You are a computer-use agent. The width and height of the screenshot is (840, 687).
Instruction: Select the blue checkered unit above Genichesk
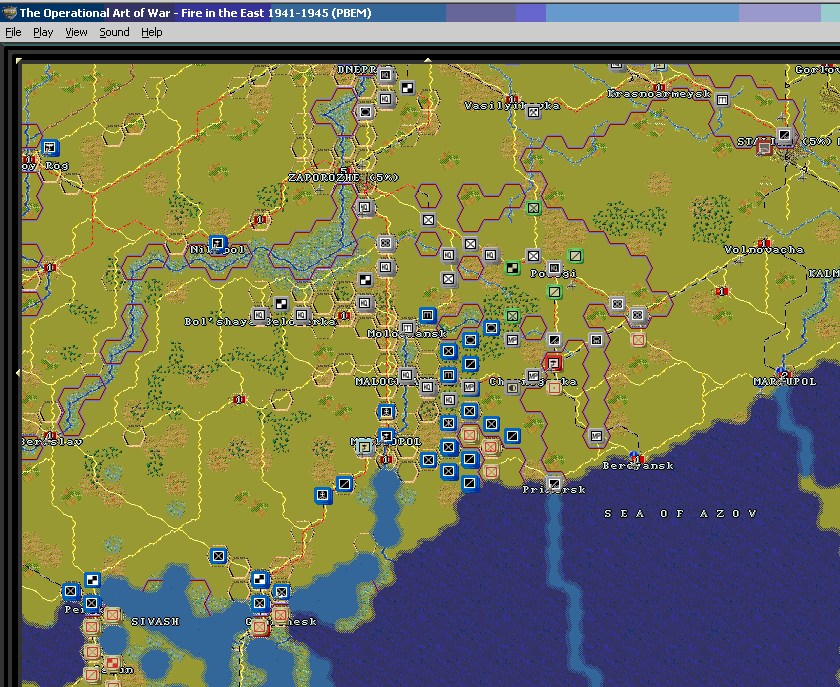pyautogui.click(x=260, y=579)
